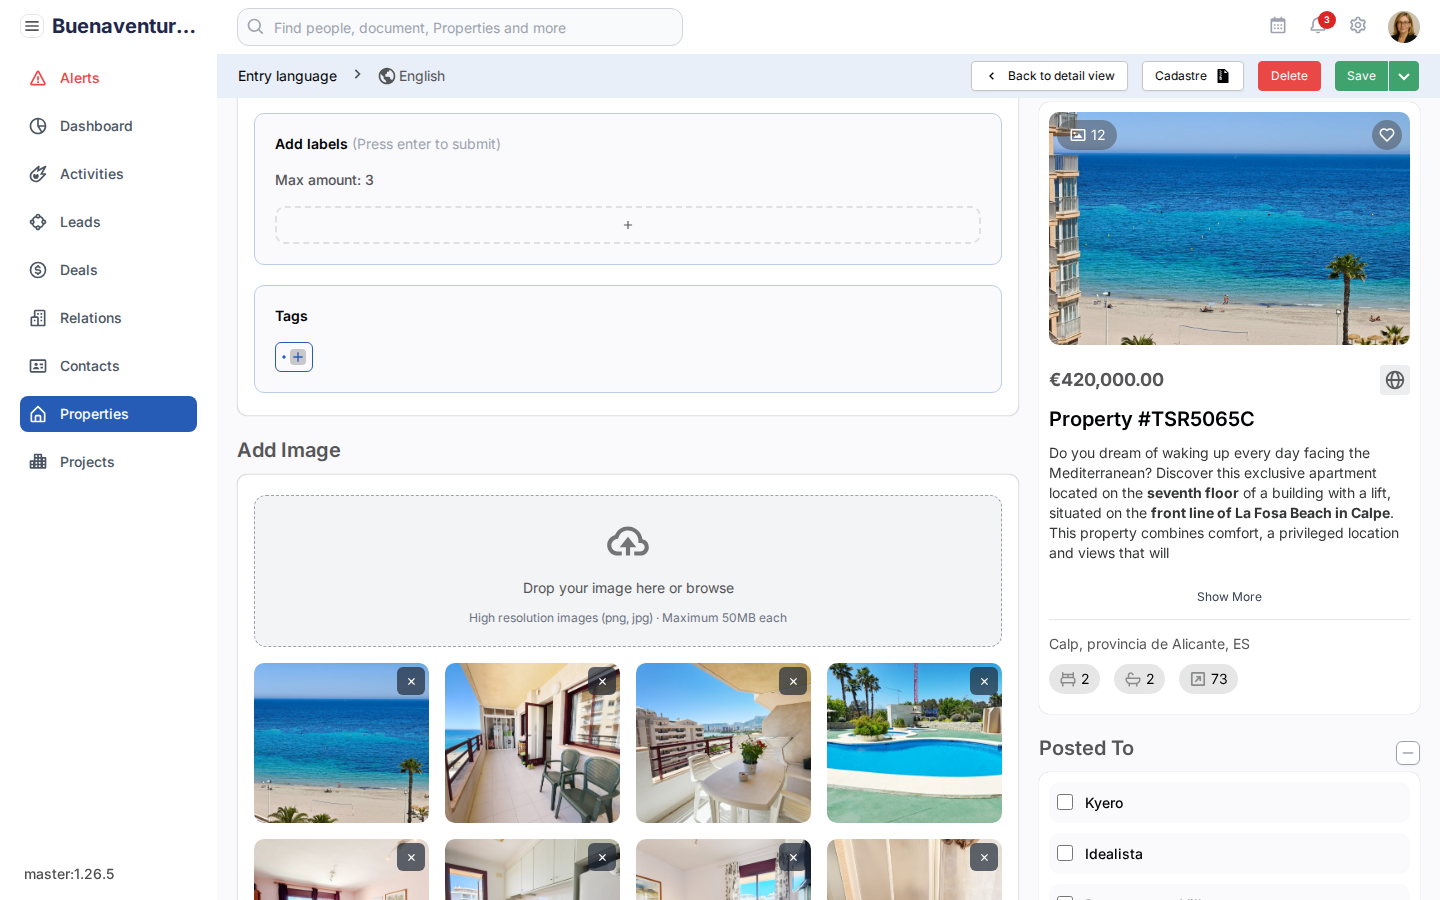
Task: Open Projects section
Action: click(x=108, y=462)
